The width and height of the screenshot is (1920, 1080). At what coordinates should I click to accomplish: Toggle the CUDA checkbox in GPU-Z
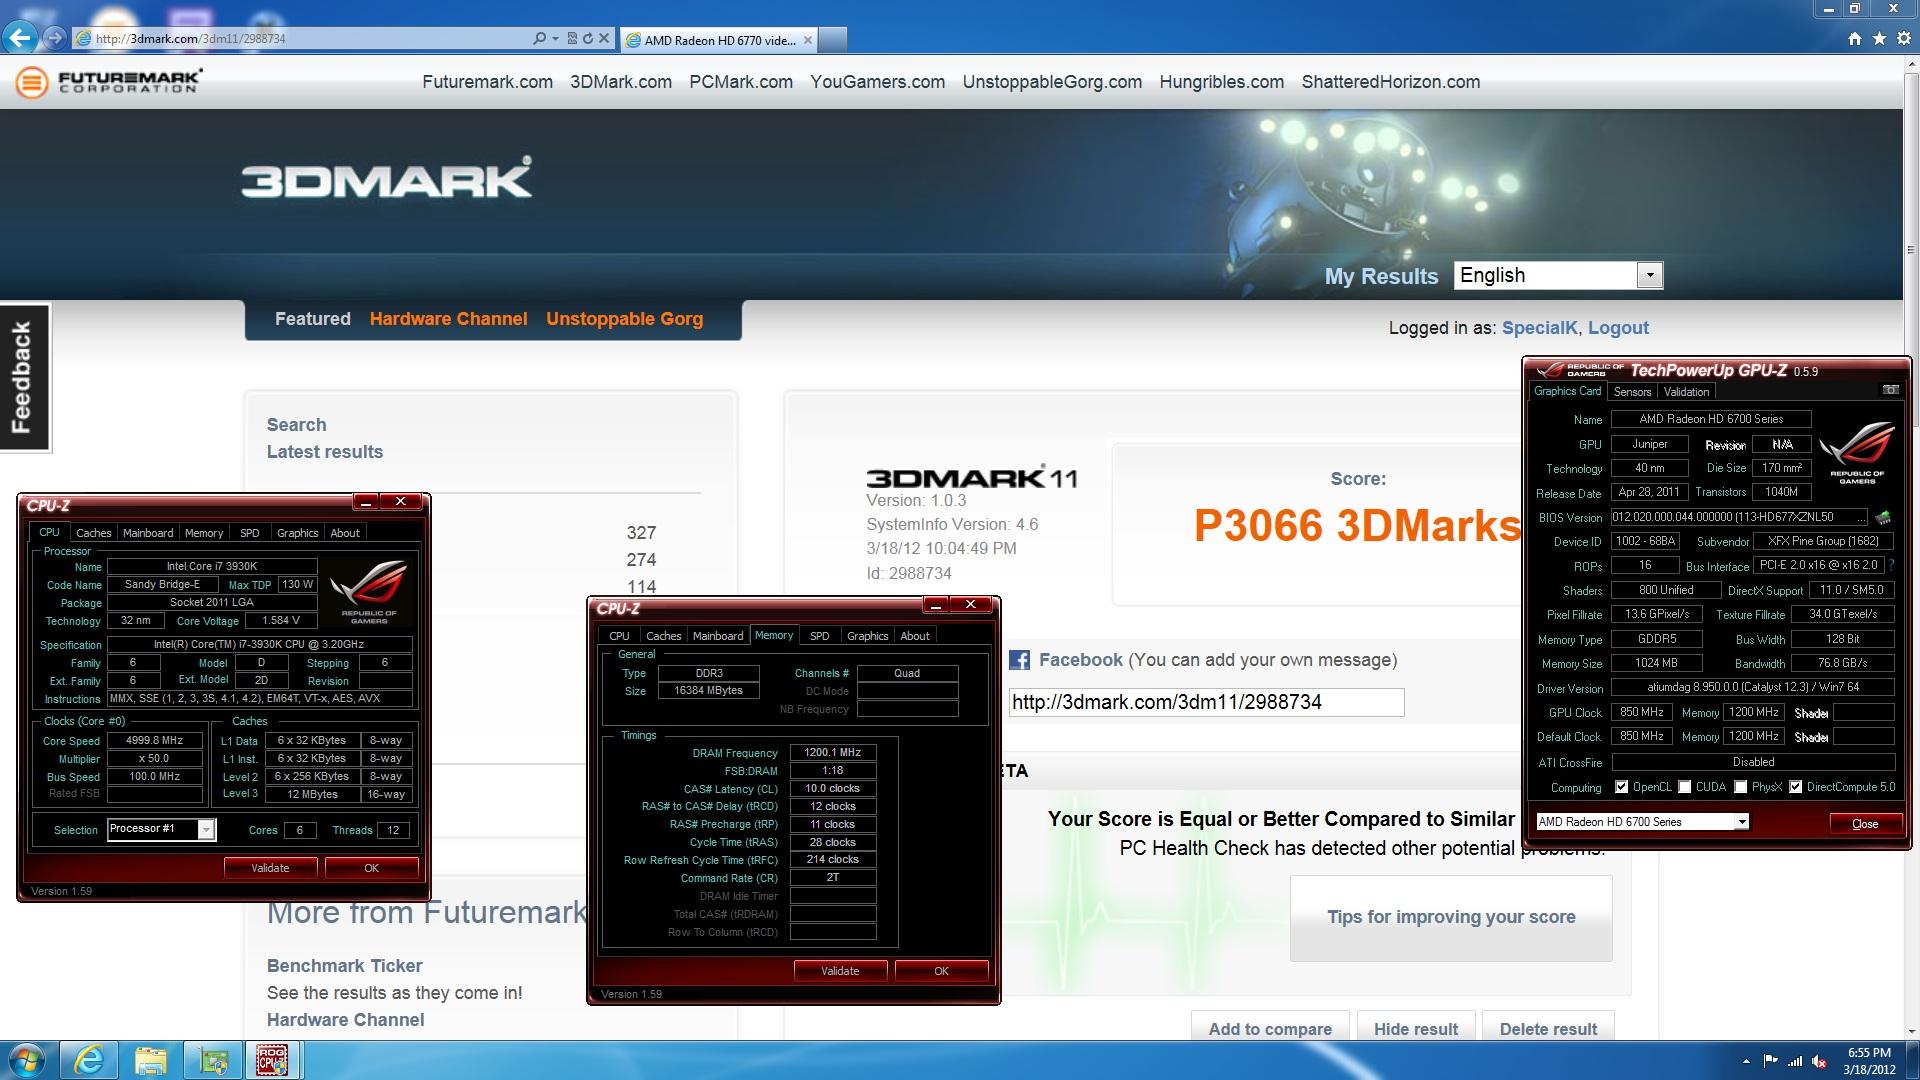click(1685, 787)
